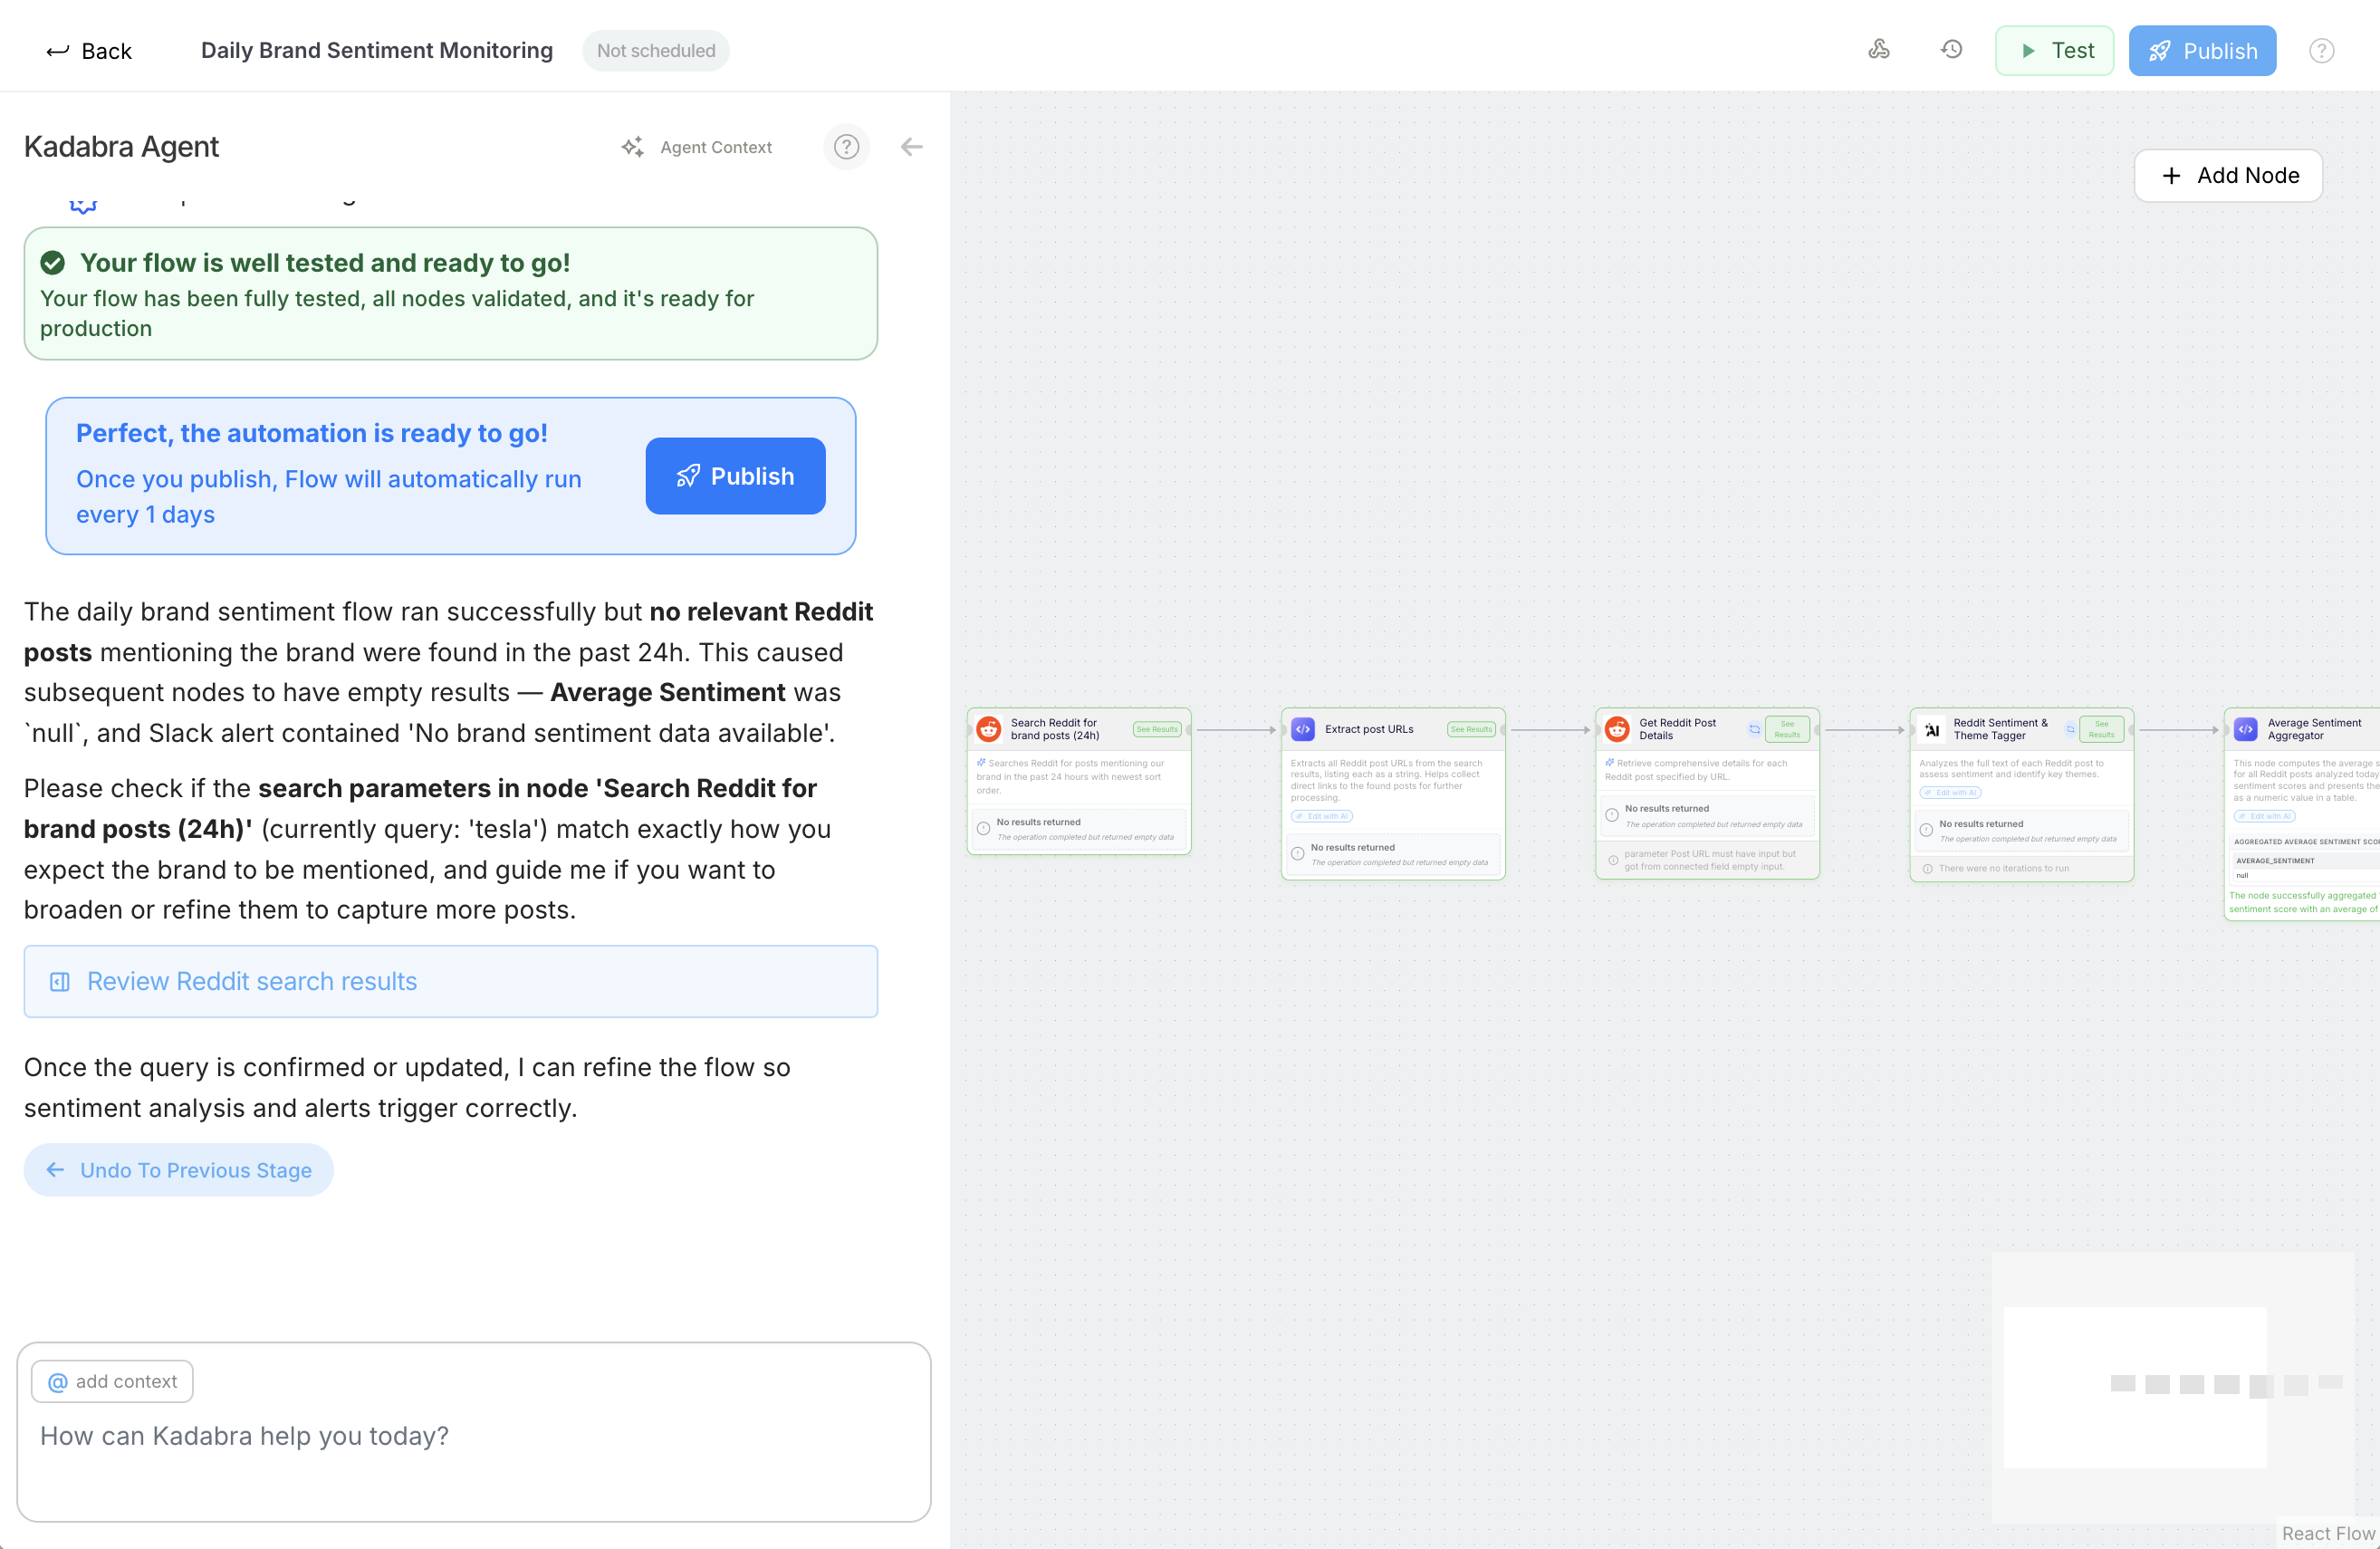Image resolution: width=2380 pixels, height=1549 pixels.
Task: Click Add Node button
Action: [x=2228, y=176]
